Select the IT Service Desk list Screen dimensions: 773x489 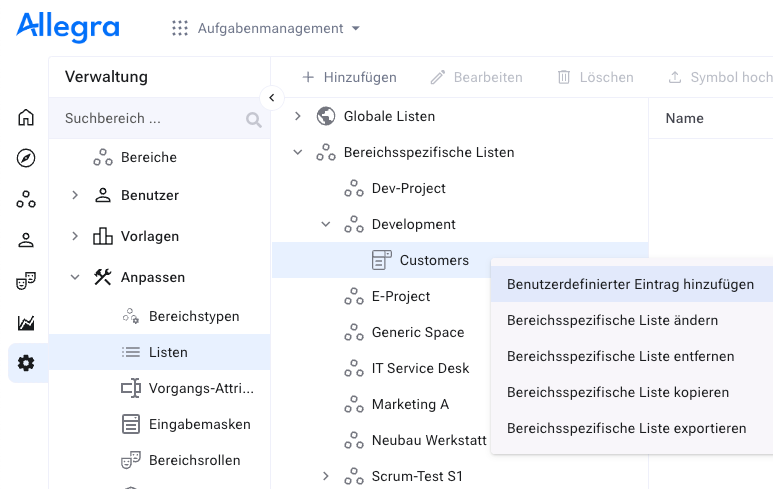pyautogui.click(x=420, y=368)
